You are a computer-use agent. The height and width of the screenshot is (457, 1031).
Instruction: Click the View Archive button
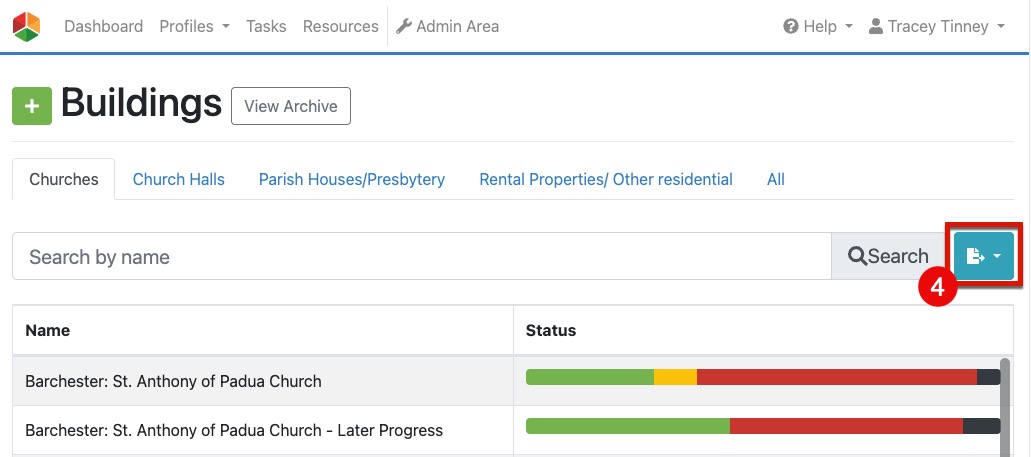291,106
